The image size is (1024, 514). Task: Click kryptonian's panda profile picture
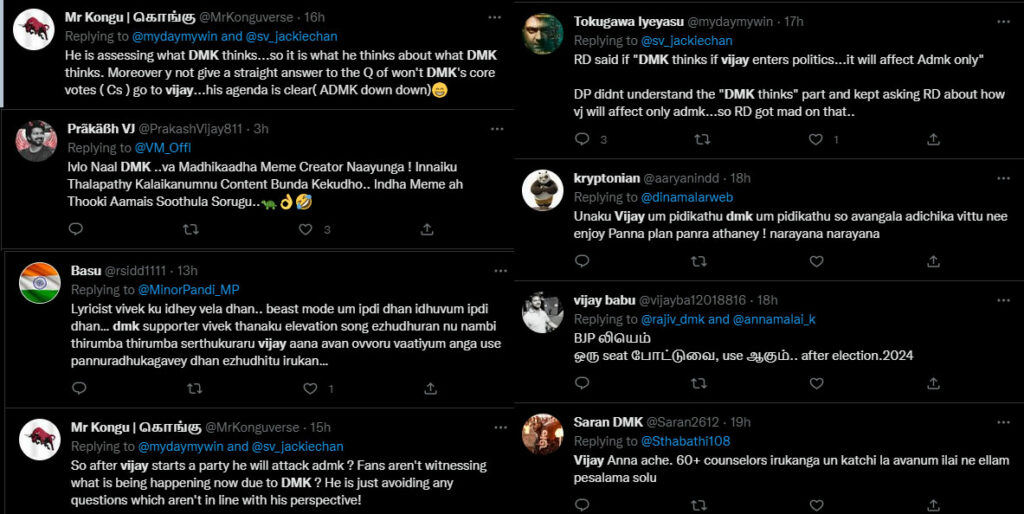pyautogui.click(x=544, y=189)
